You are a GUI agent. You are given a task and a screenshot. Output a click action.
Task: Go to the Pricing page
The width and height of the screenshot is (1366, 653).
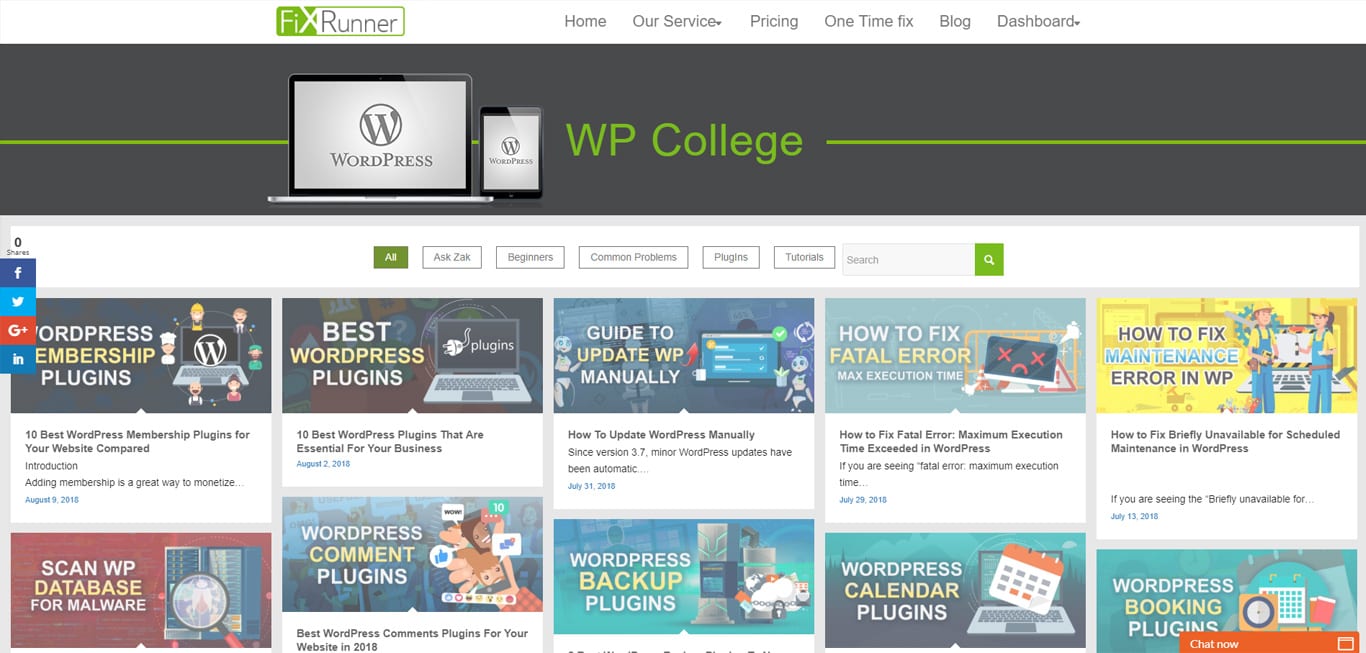774,21
